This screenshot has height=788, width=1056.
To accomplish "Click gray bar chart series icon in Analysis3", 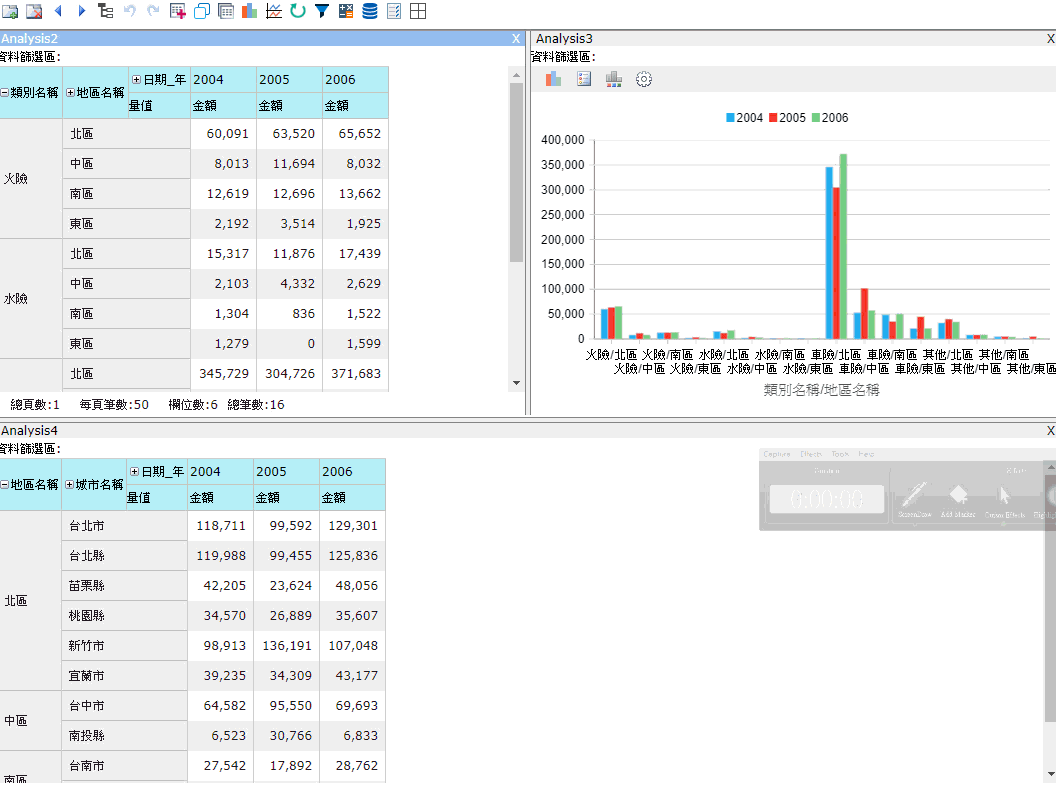I will (614, 79).
